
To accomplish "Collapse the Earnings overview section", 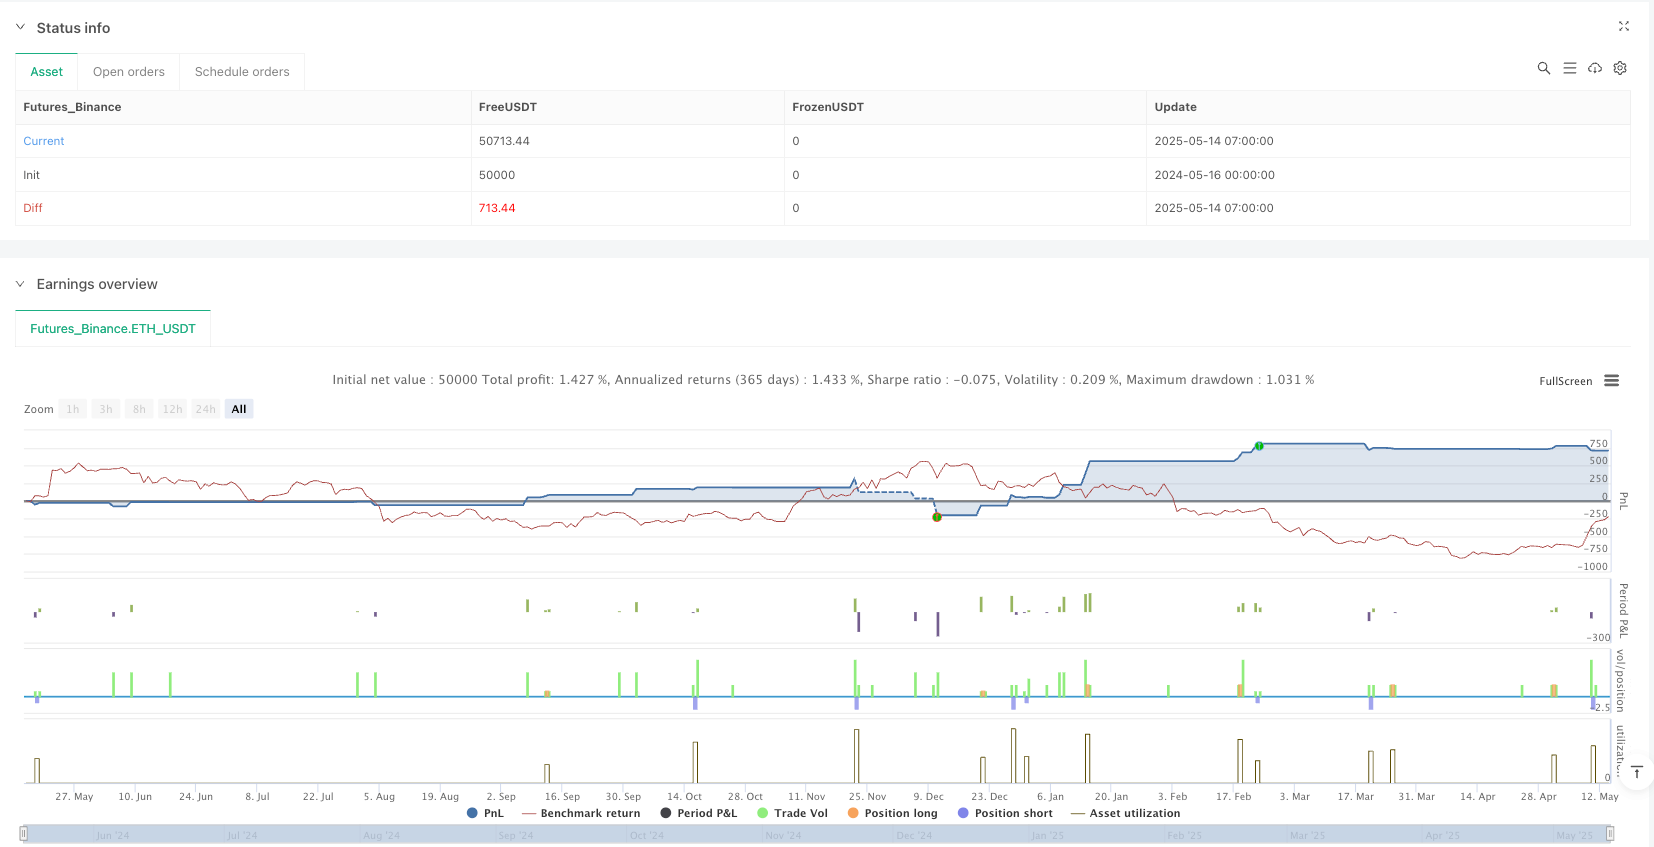I will 20,284.
